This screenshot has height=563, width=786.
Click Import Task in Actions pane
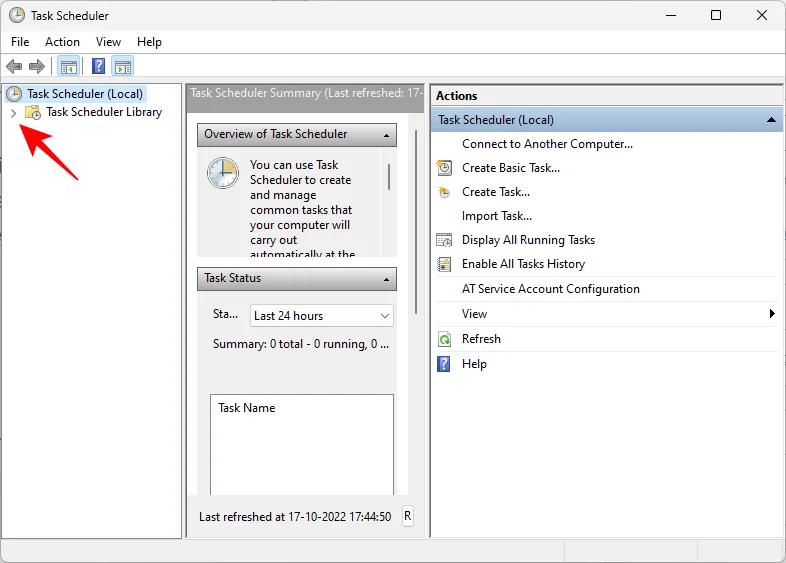496,216
